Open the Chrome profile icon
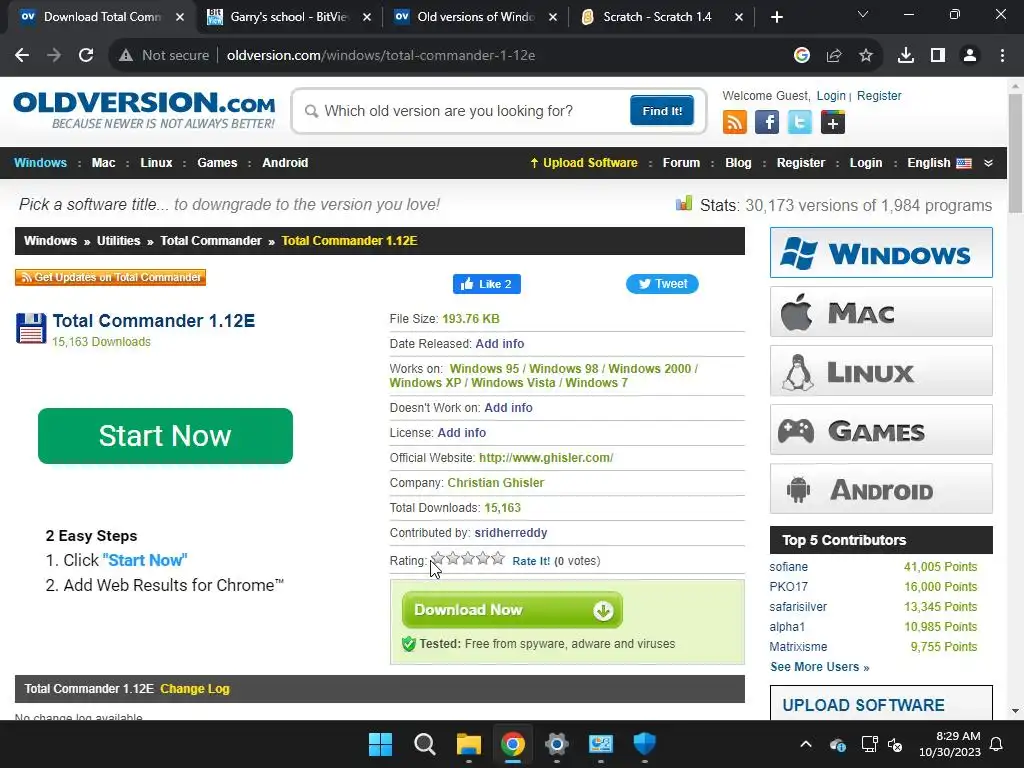Viewport: 1024px width, 768px height. tap(970, 56)
